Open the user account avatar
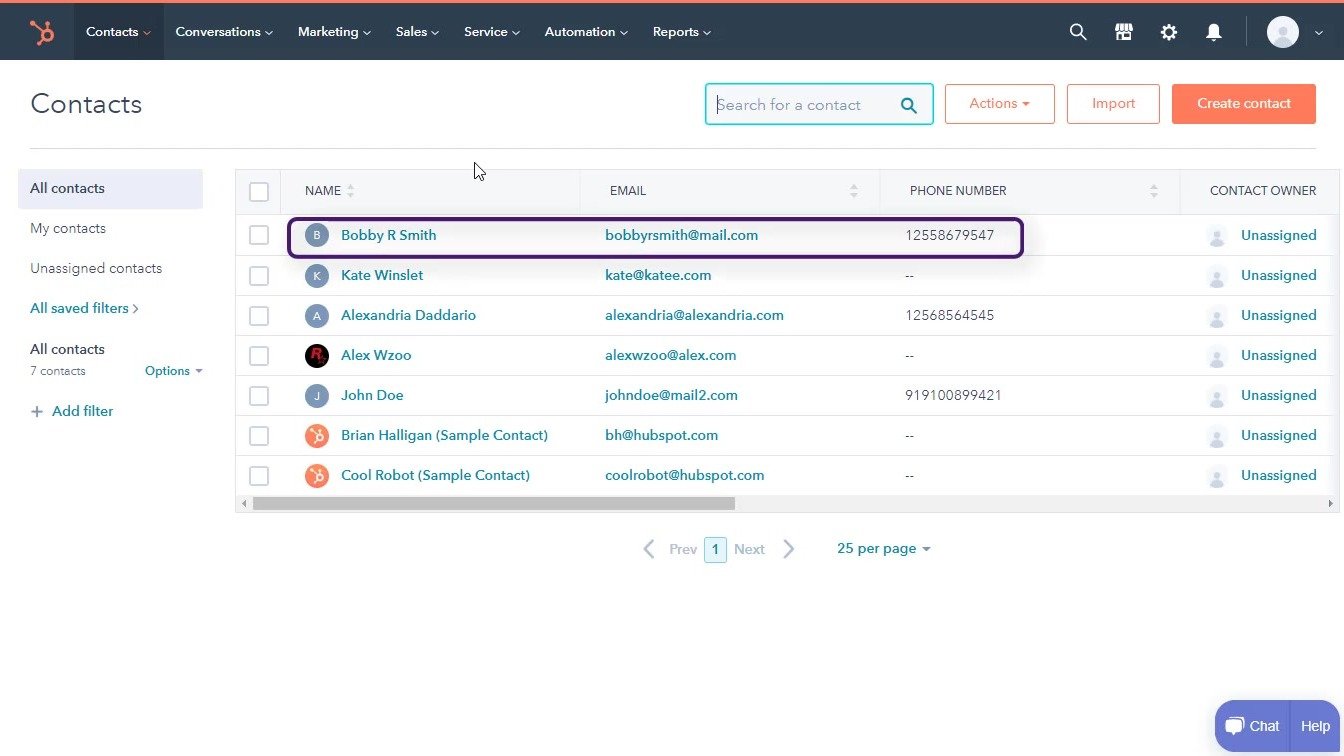1344x756 pixels. pos(1283,31)
